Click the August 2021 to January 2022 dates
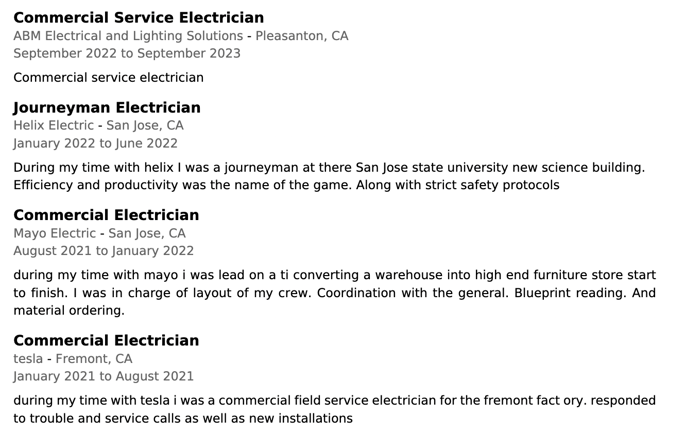The height and width of the screenshot is (436, 685). (x=104, y=251)
